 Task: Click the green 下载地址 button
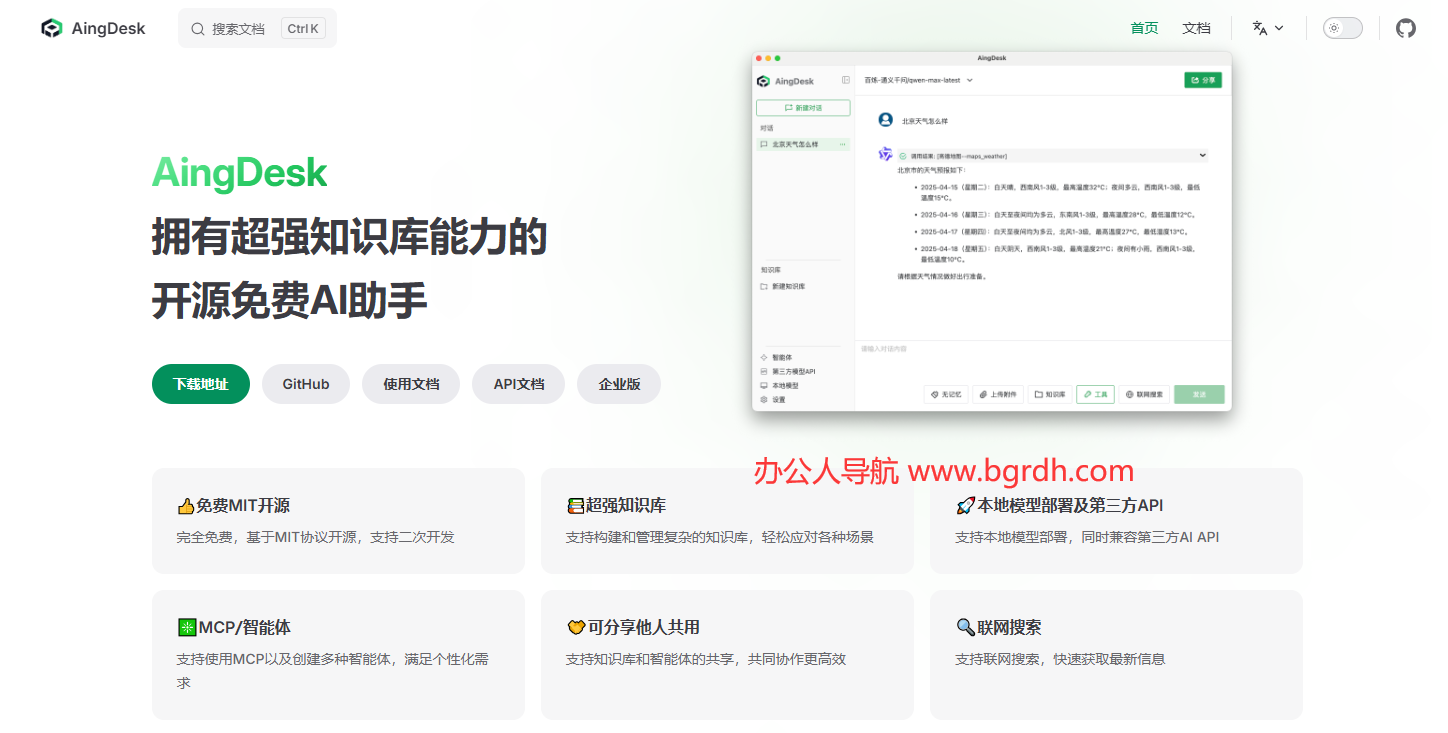(x=200, y=384)
